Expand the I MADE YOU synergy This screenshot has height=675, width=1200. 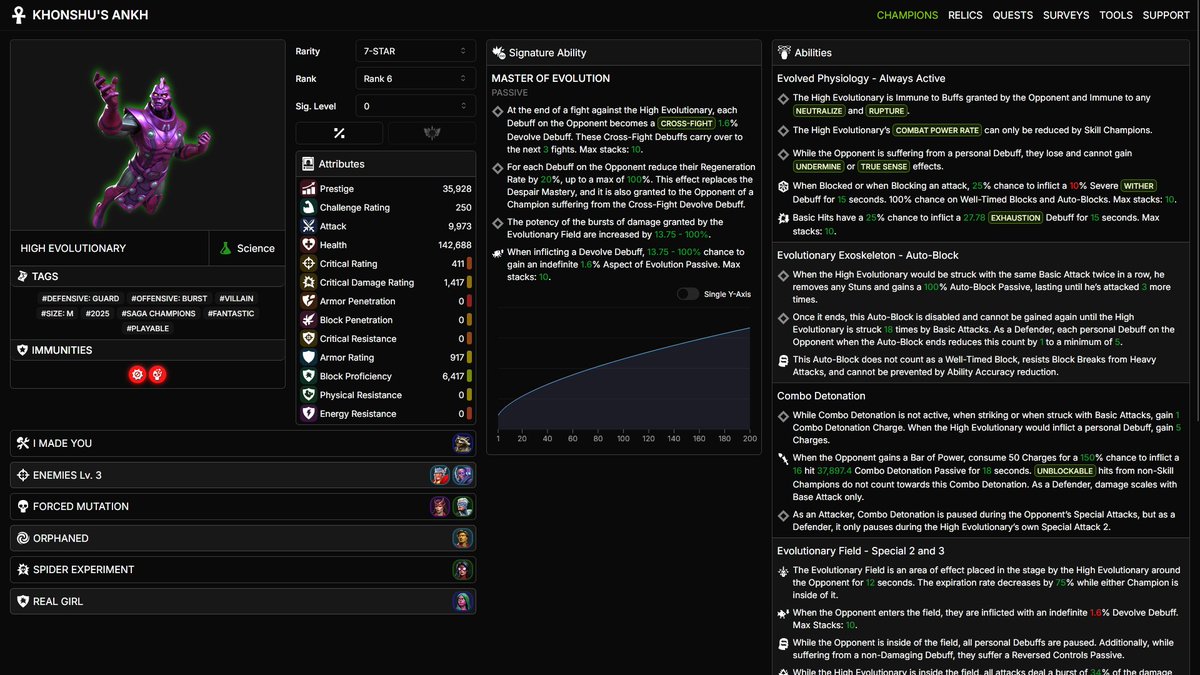[x=243, y=443]
